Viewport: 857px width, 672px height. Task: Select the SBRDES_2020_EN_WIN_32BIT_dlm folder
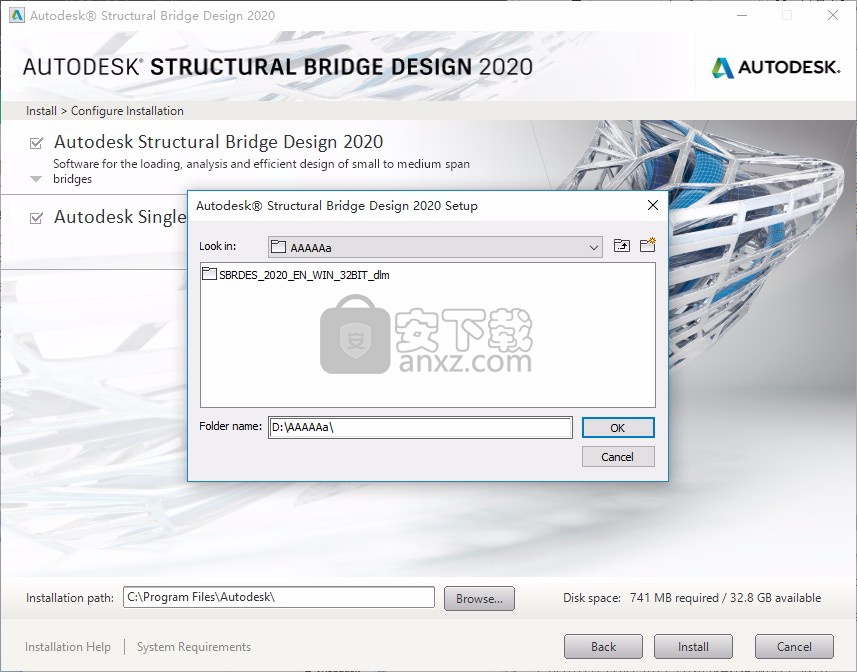[x=296, y=274]
